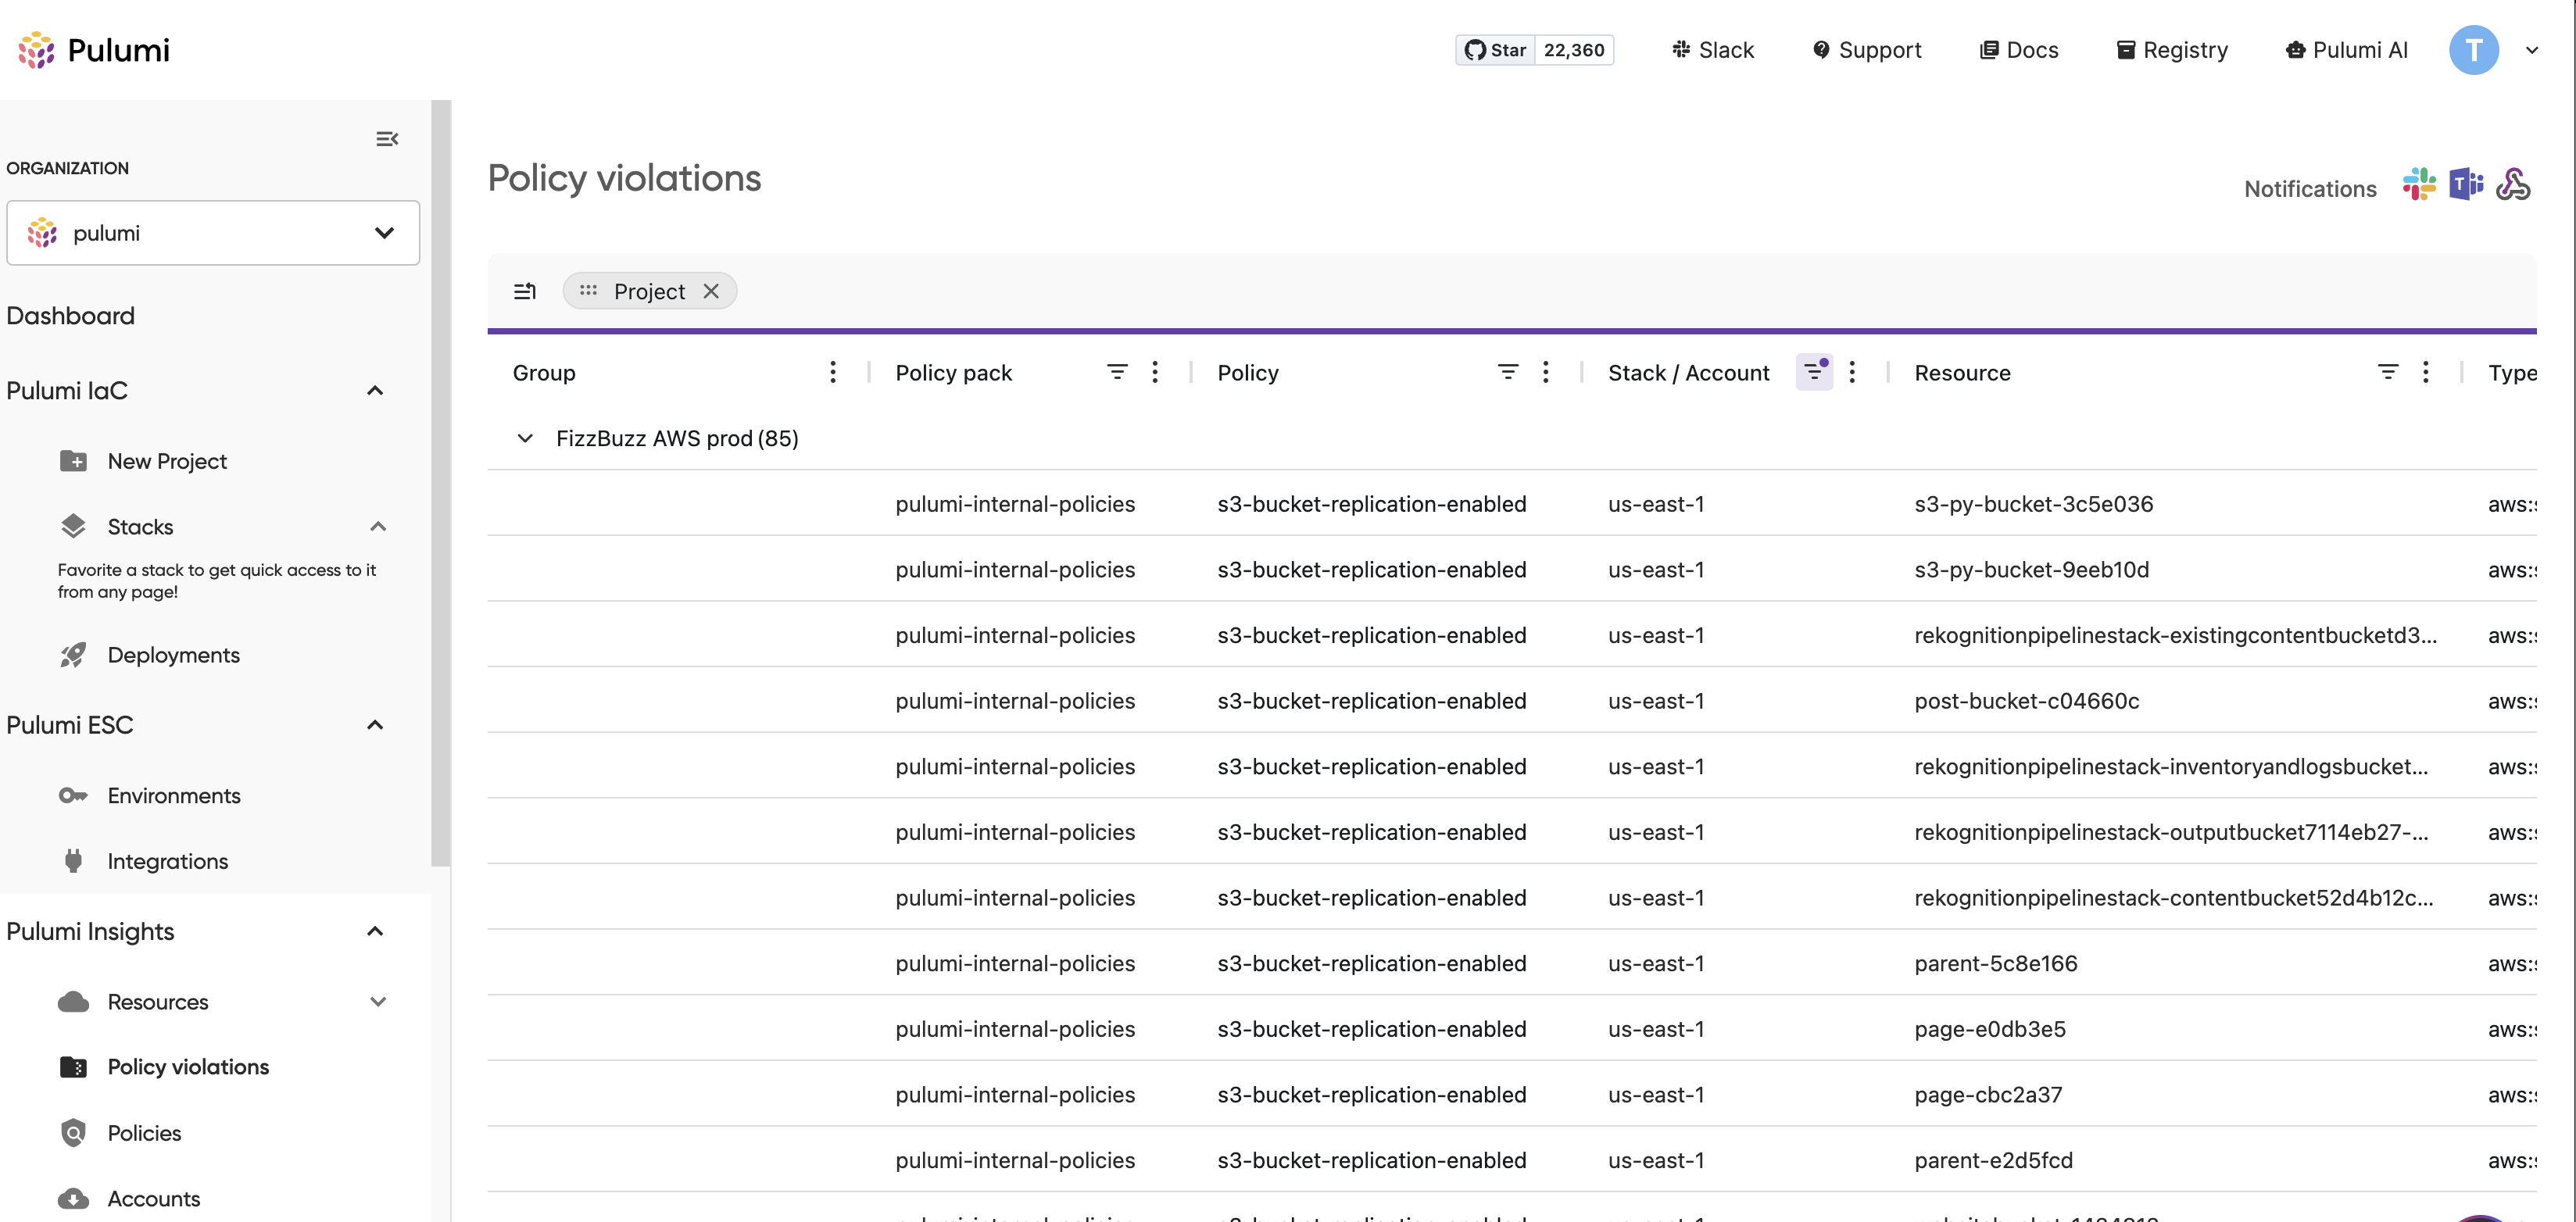
Task: Click the Slack notifications icon
Action: 2419,185
